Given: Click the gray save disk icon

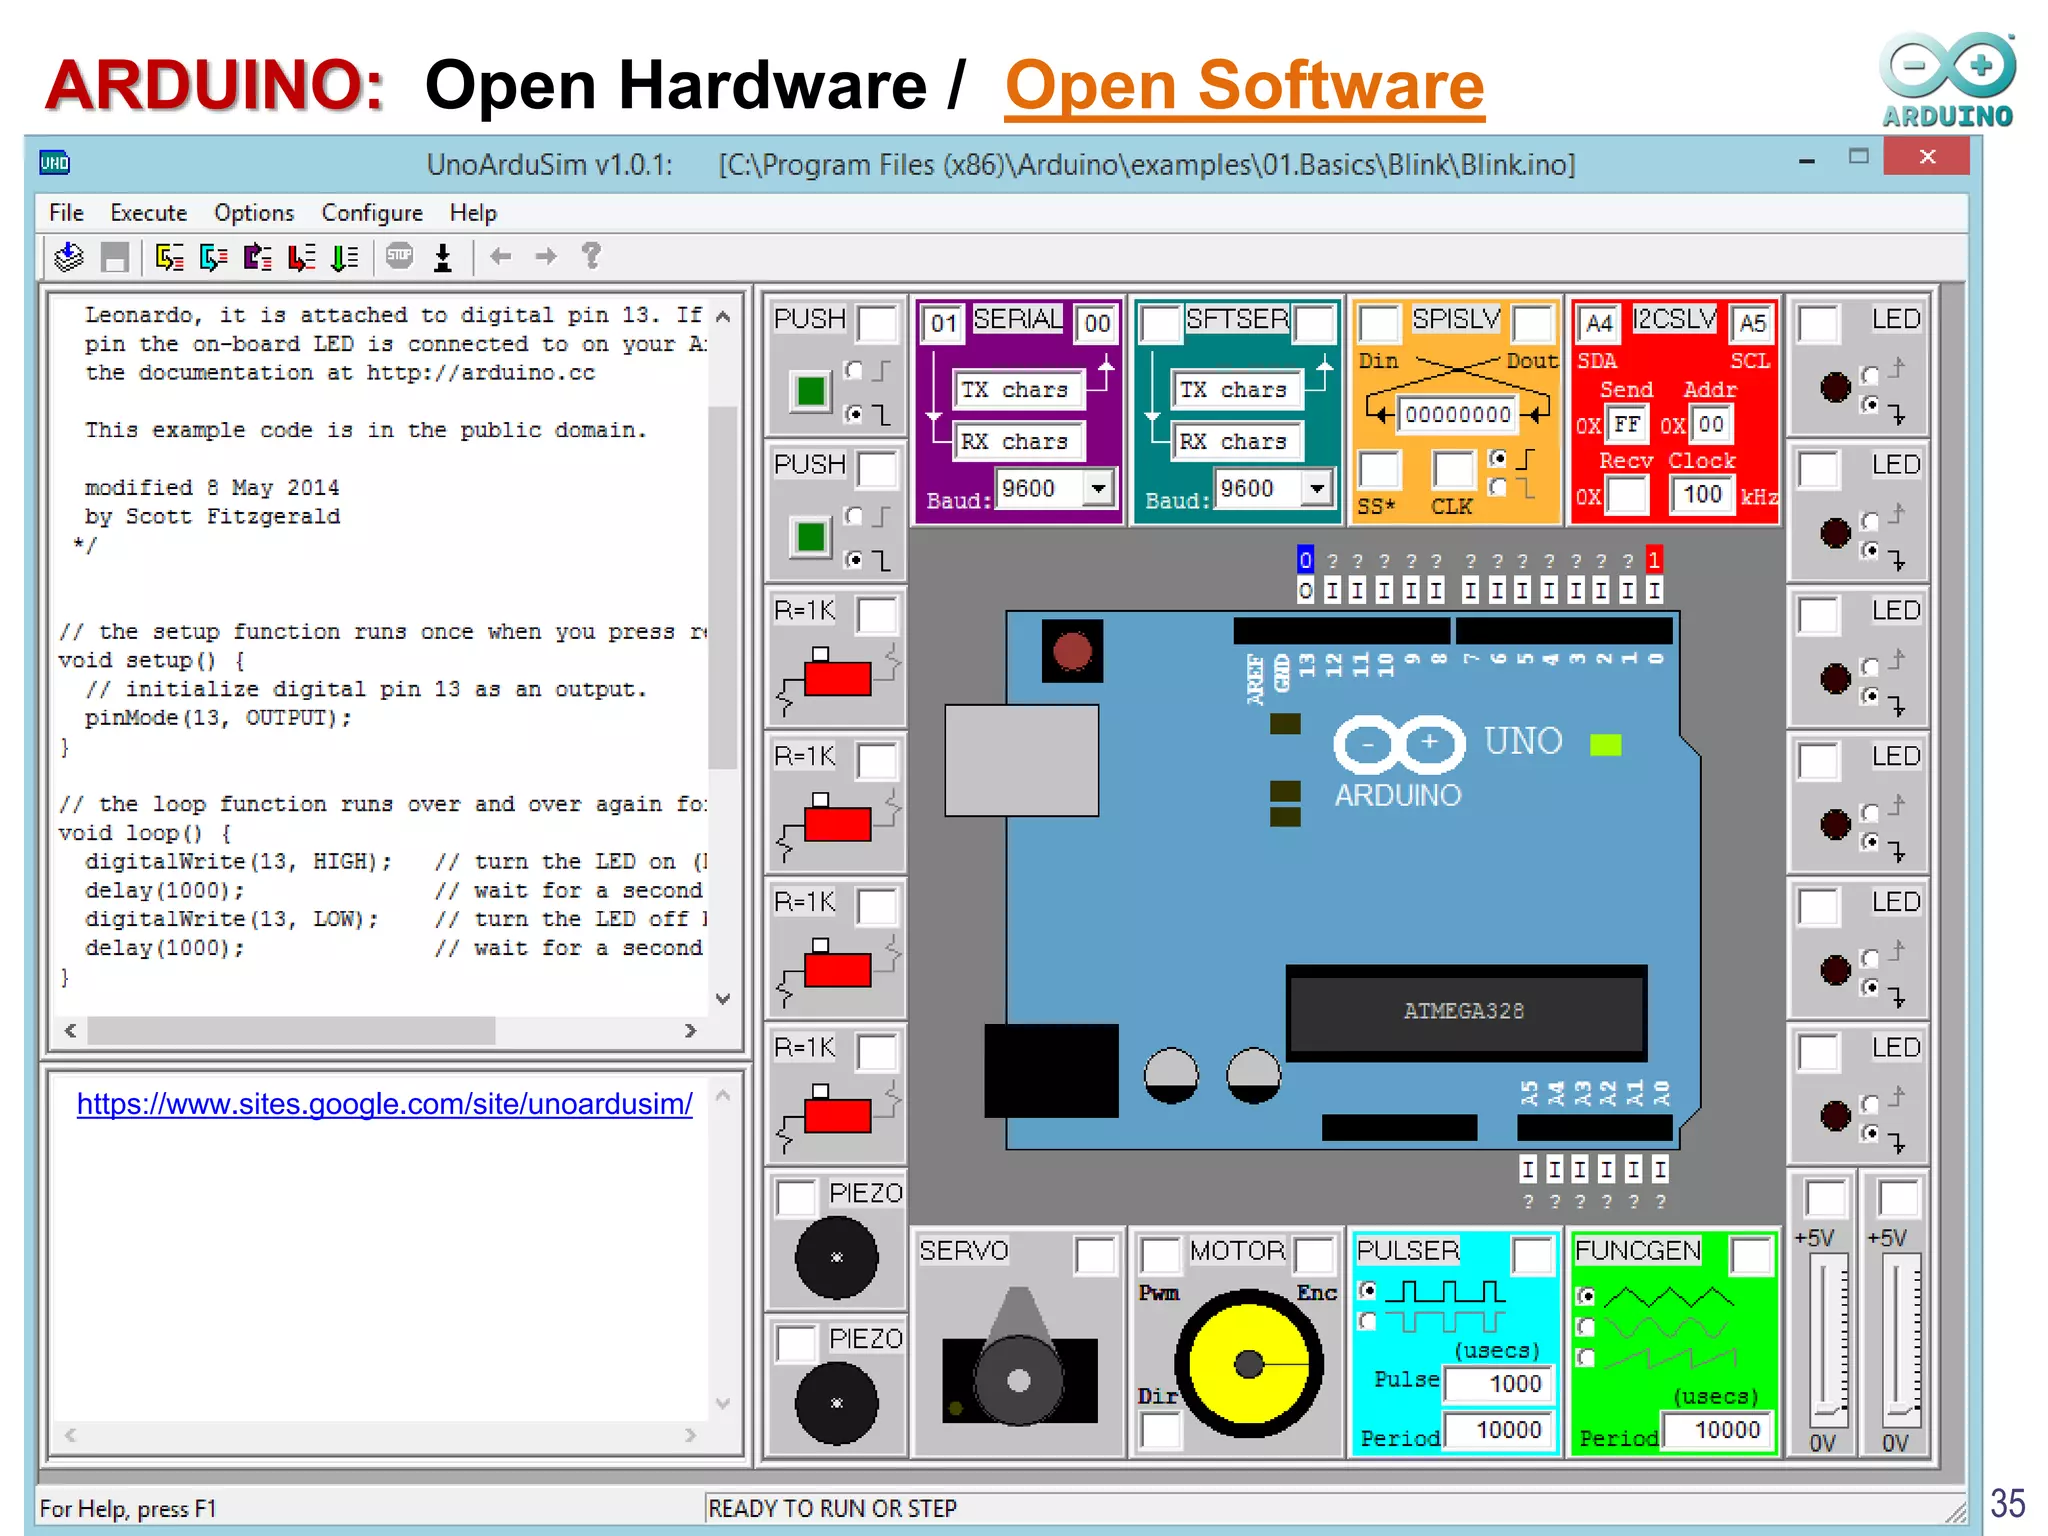Looking at the screenshot, I should pos(115,257).
